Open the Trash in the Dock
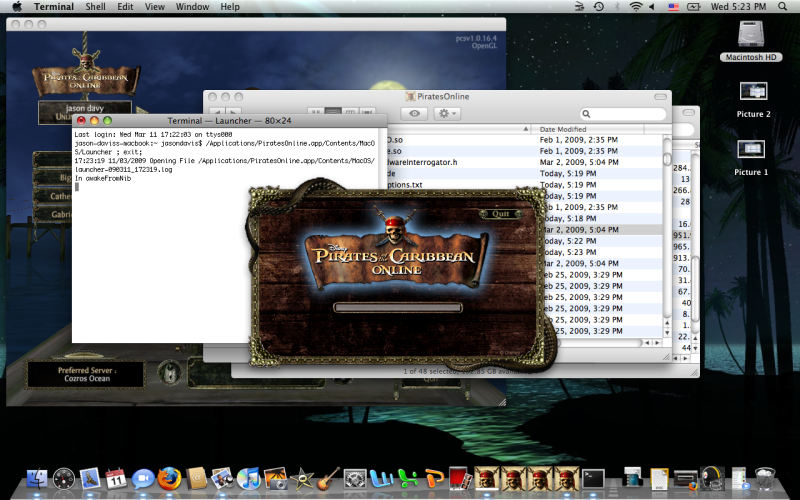Image resolution: width=800 pixels, height=500 pixels. coord(765,479)
